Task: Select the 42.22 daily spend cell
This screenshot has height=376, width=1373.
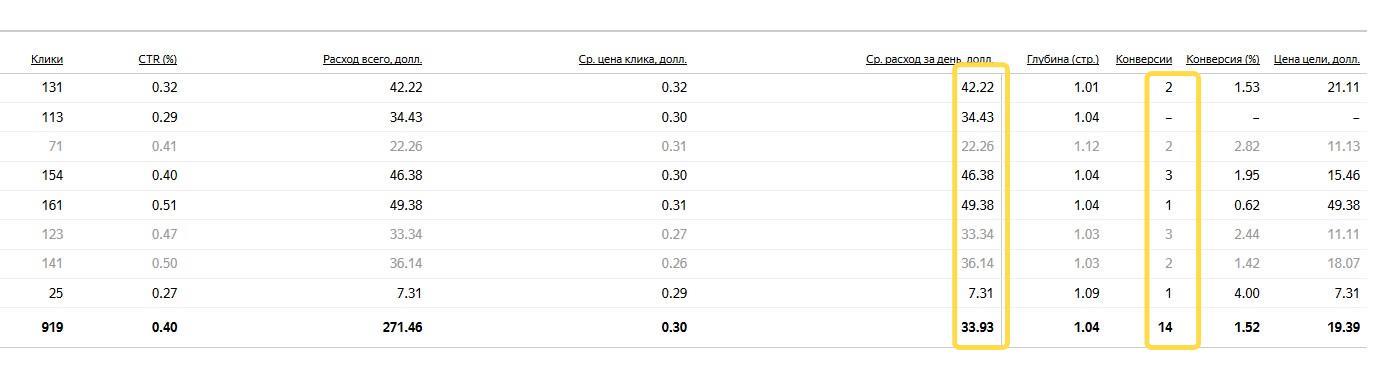Action: click(x=977, y=87)
